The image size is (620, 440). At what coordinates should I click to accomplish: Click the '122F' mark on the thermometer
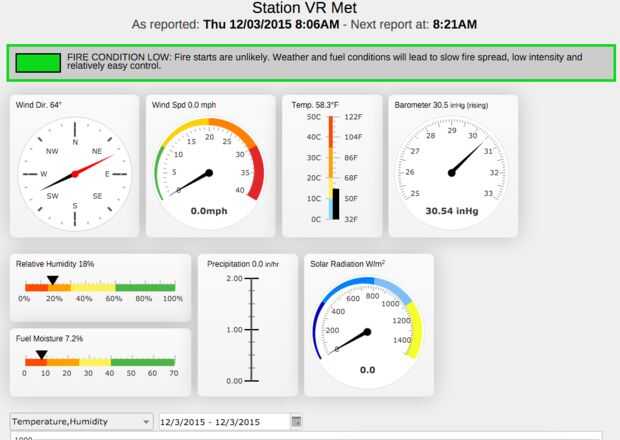[353, 117]
